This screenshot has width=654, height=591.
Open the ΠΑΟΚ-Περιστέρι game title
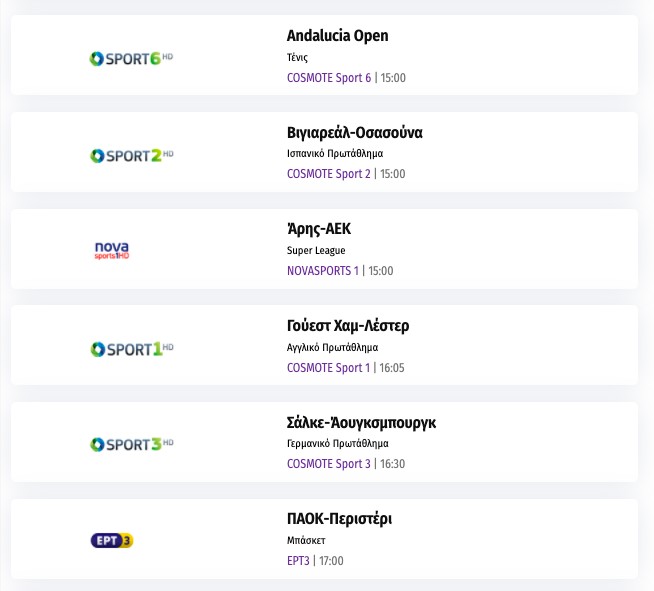[x=339, y=519]
